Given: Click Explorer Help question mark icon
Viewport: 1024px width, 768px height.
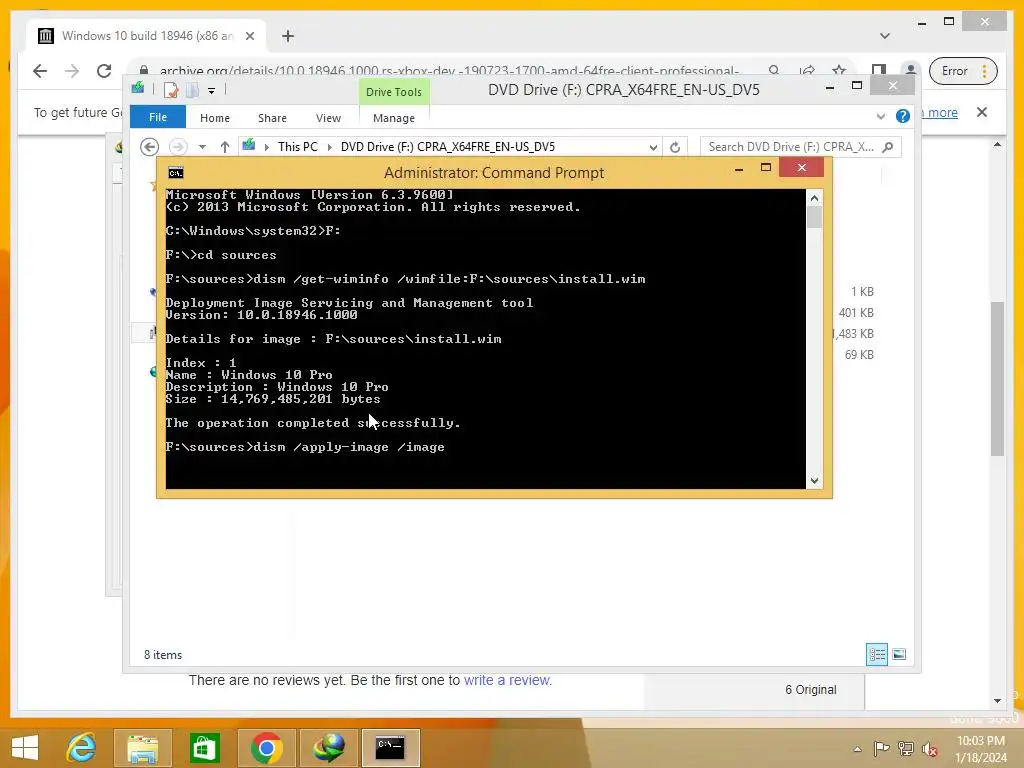Looking at the screenshot, I should click(x=903, y=116).
